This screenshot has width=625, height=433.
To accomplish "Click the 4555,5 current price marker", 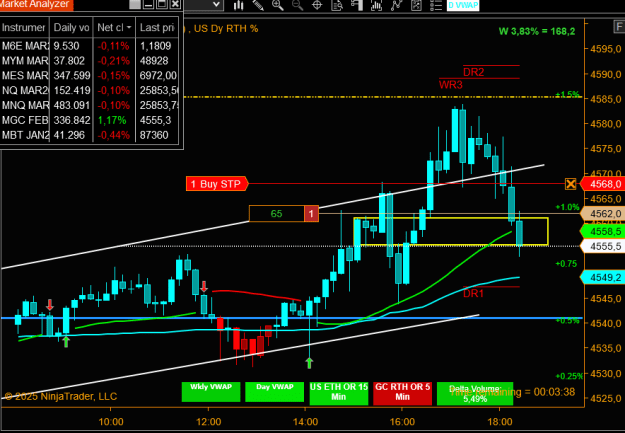I will [604, 246].
